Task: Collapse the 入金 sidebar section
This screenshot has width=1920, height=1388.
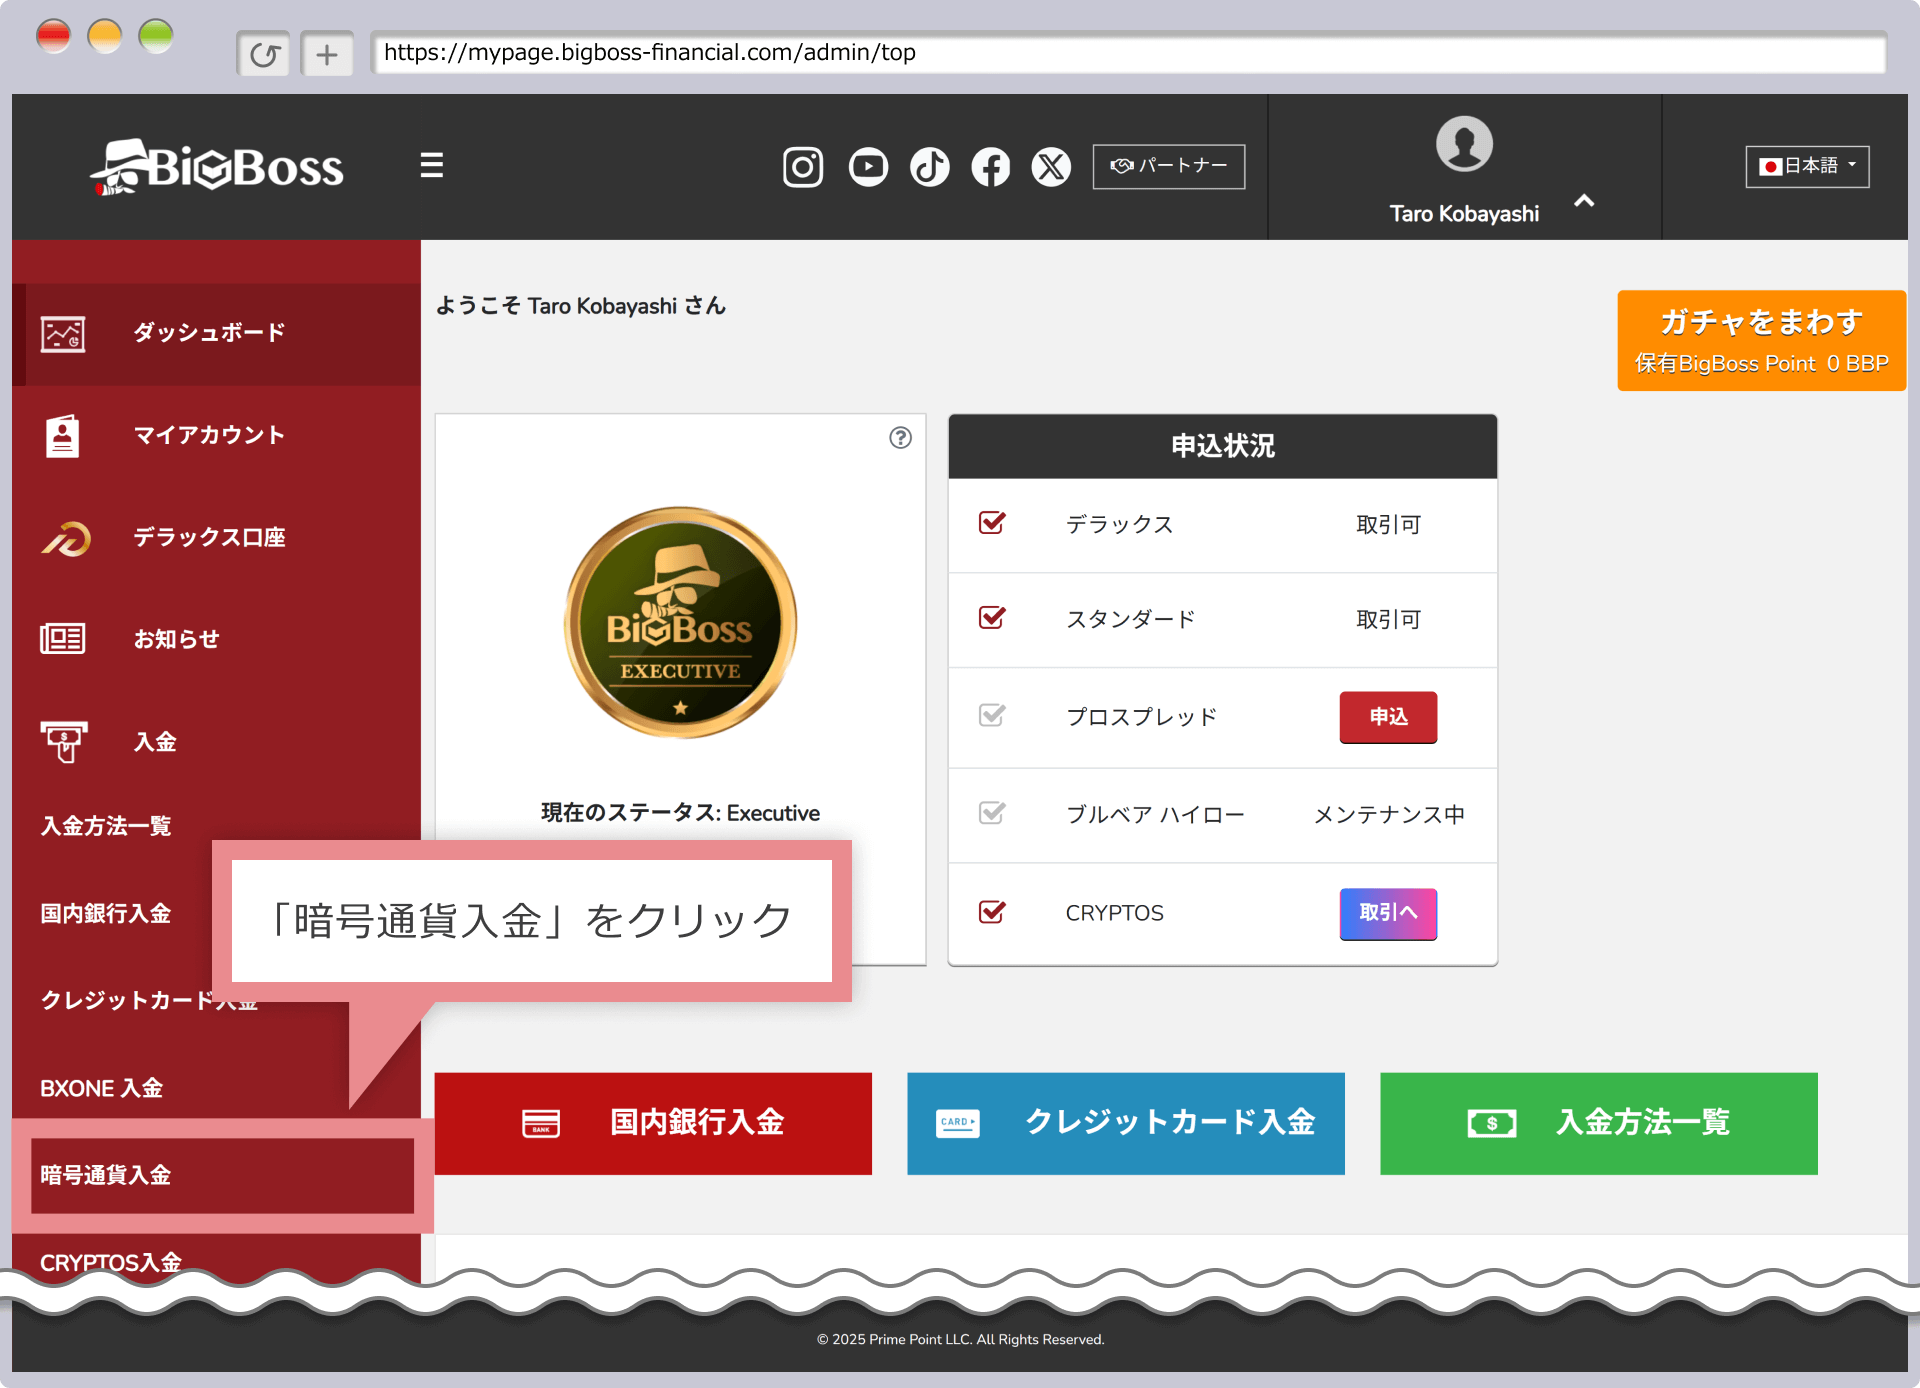Action: [x=155, y=742]
